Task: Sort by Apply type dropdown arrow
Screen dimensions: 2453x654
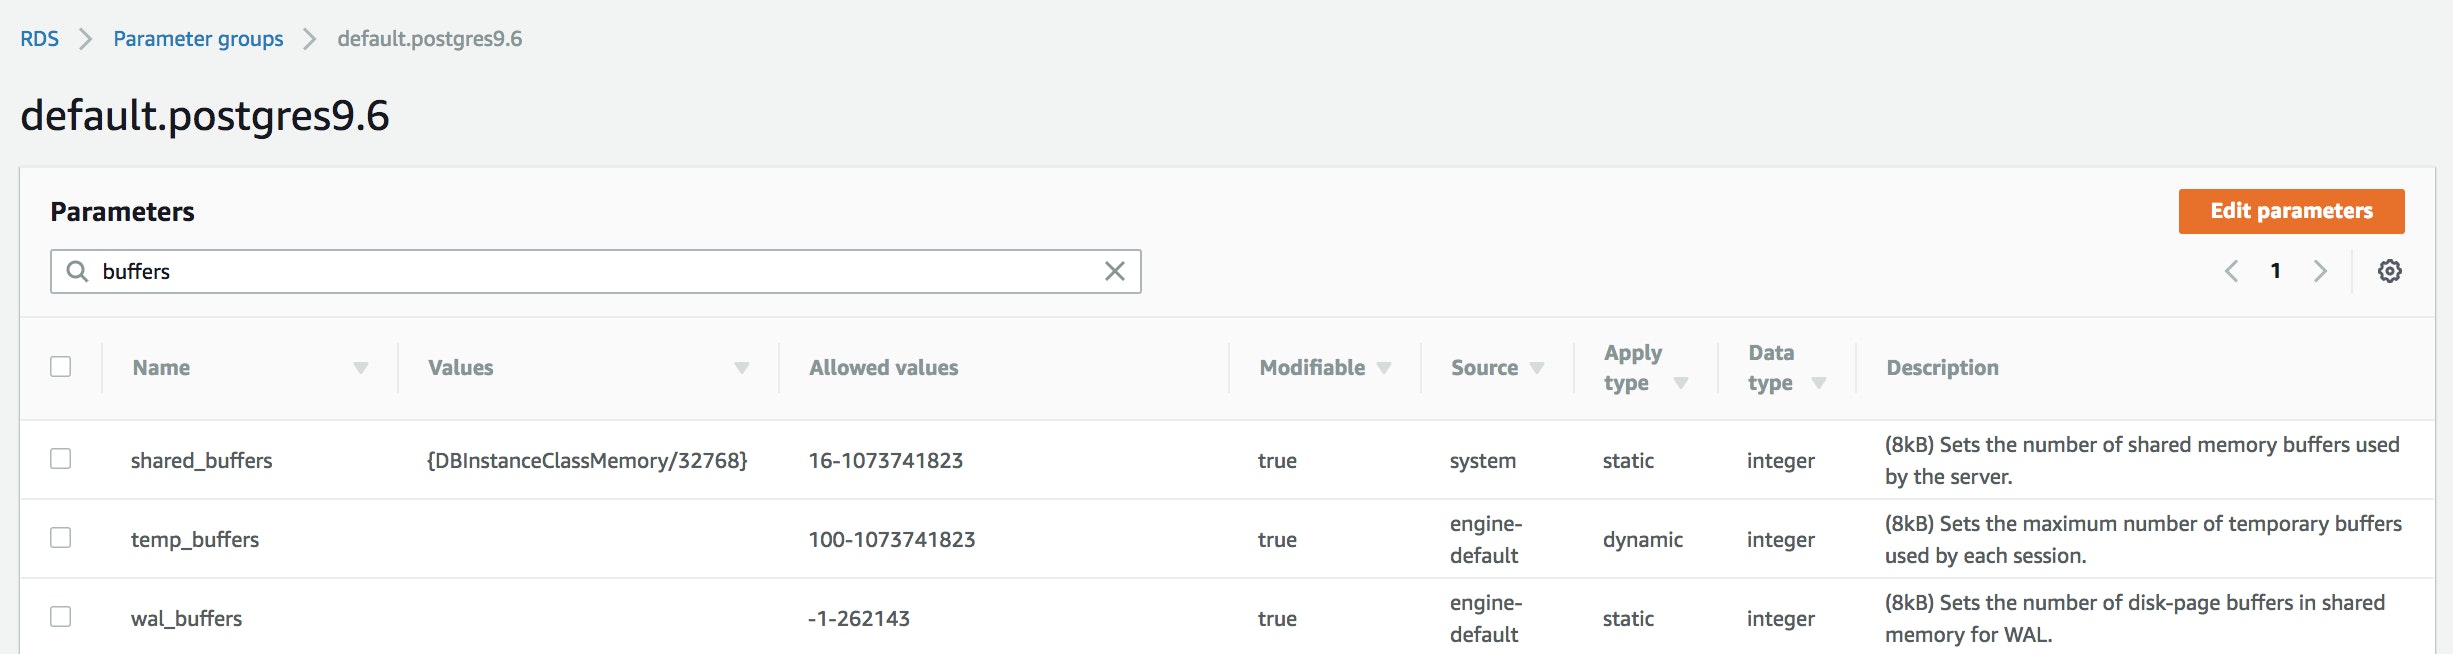Action: (x=1681, y=383)
